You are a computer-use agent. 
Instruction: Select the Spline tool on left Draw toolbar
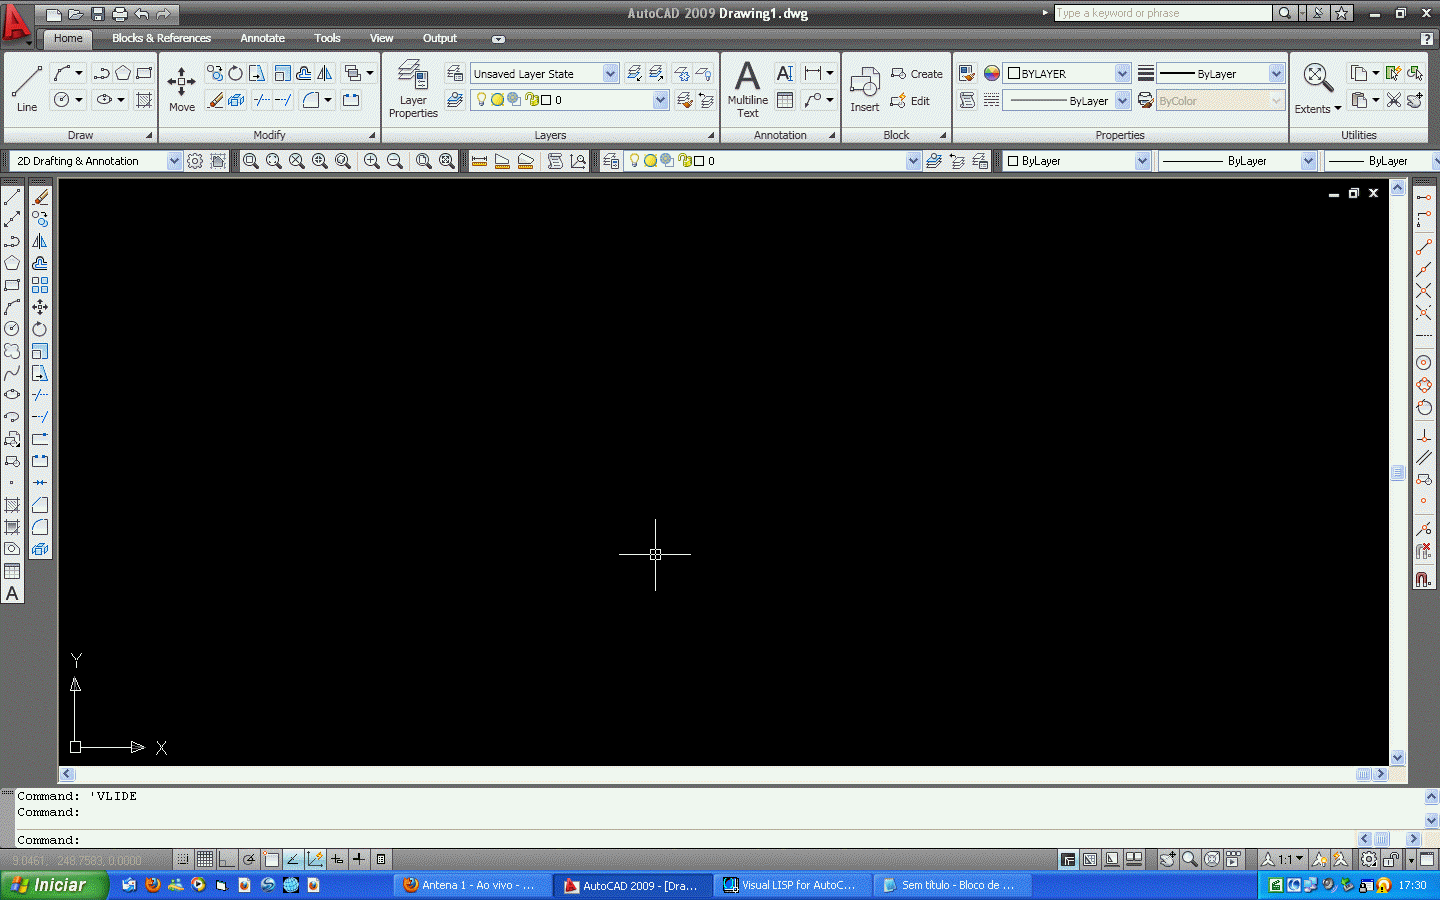12,372
